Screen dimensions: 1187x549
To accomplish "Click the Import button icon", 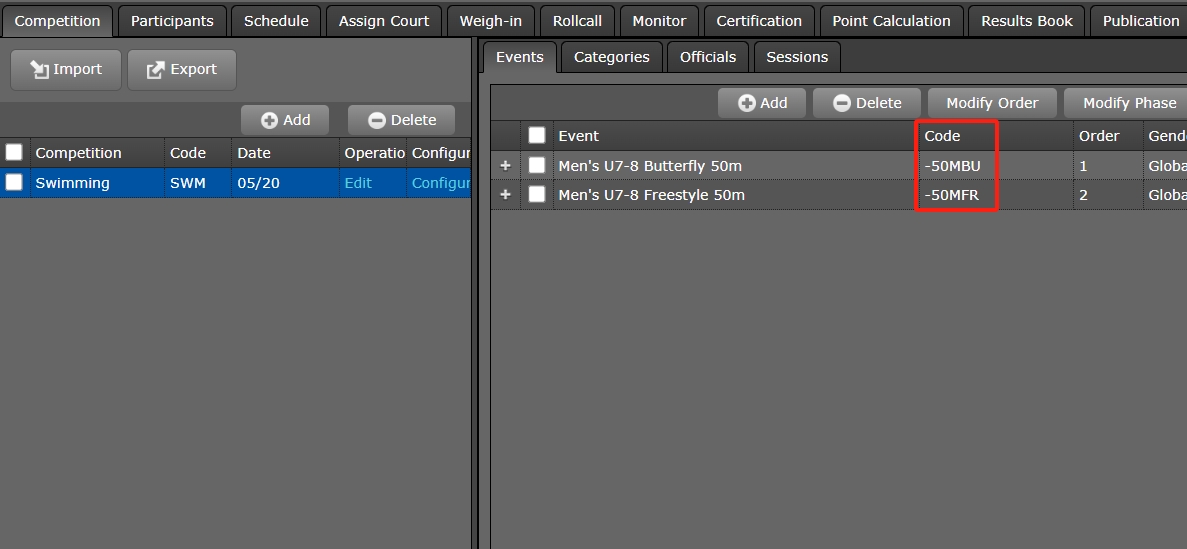I will [x=39, y=70].
